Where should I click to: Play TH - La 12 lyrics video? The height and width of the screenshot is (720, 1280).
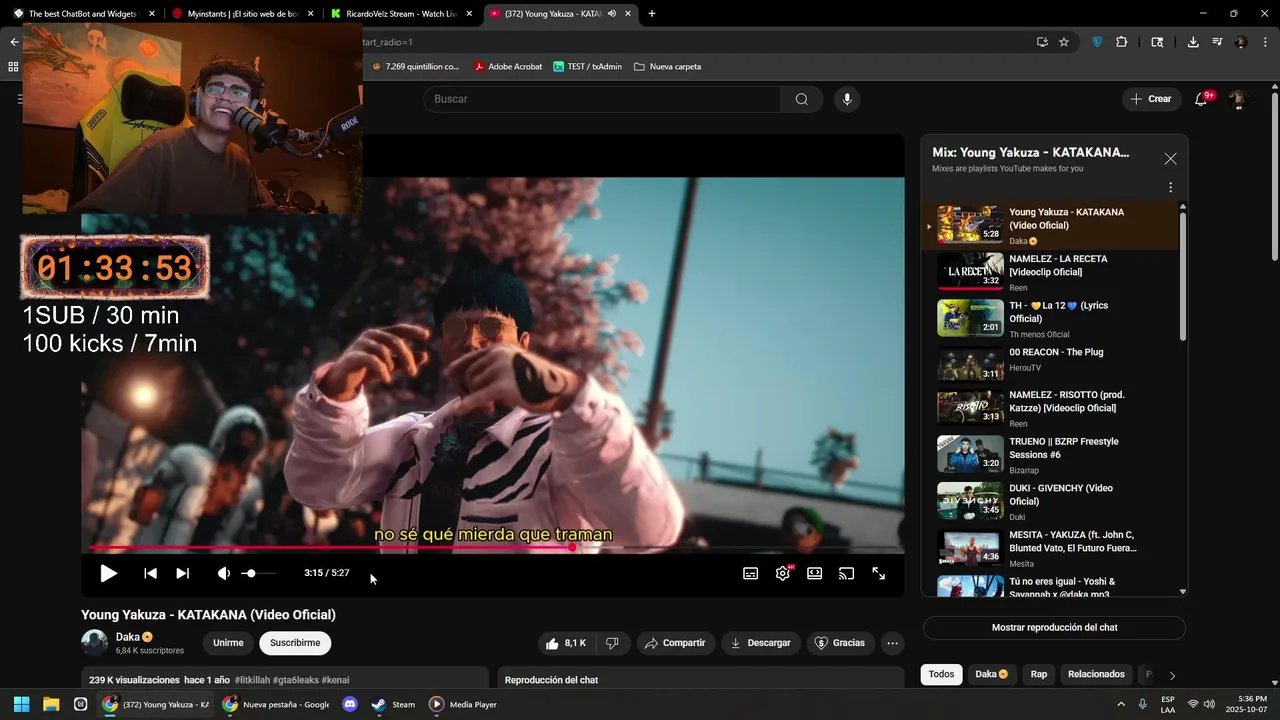(x=1050, y=318)
